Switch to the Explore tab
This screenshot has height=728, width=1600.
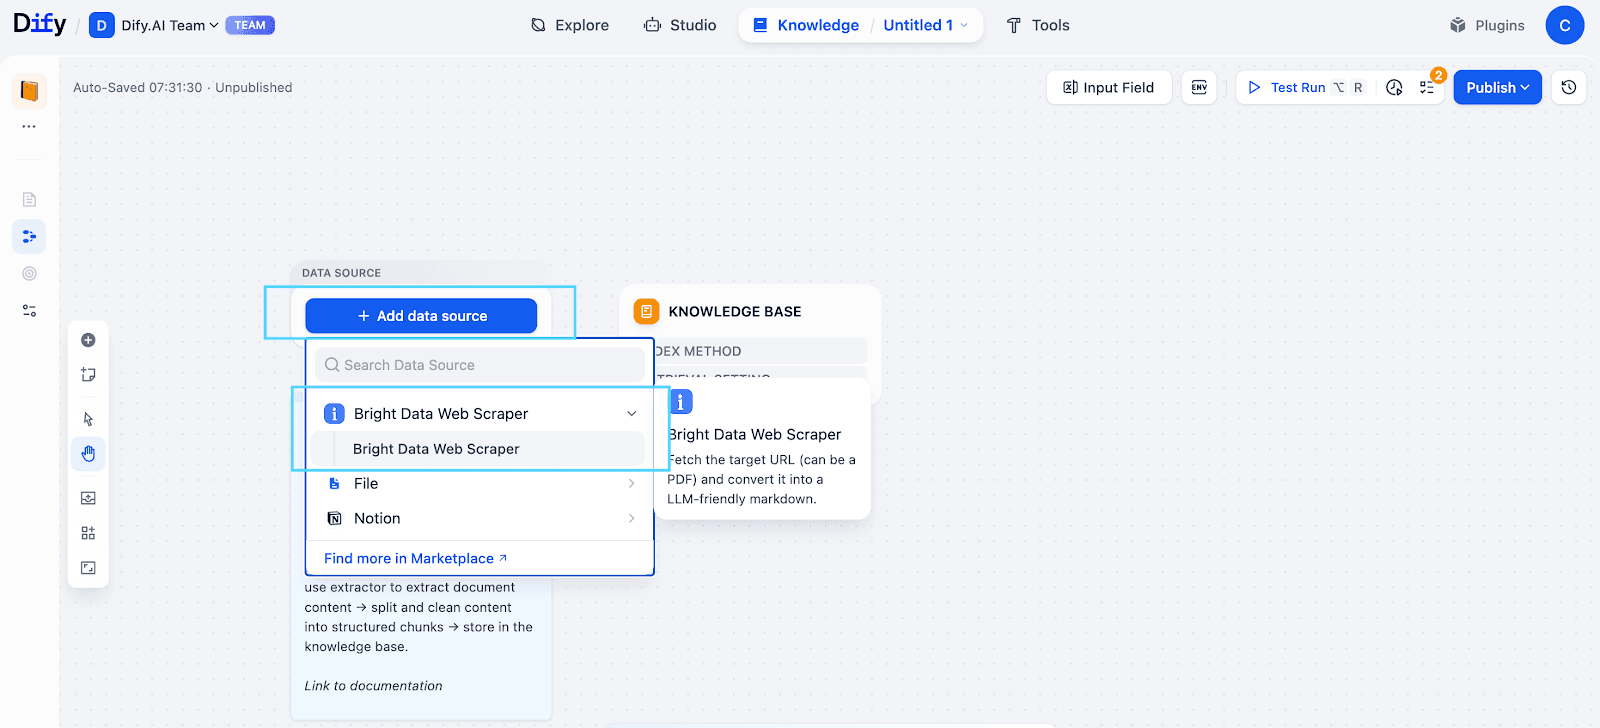tap(570, 26)
